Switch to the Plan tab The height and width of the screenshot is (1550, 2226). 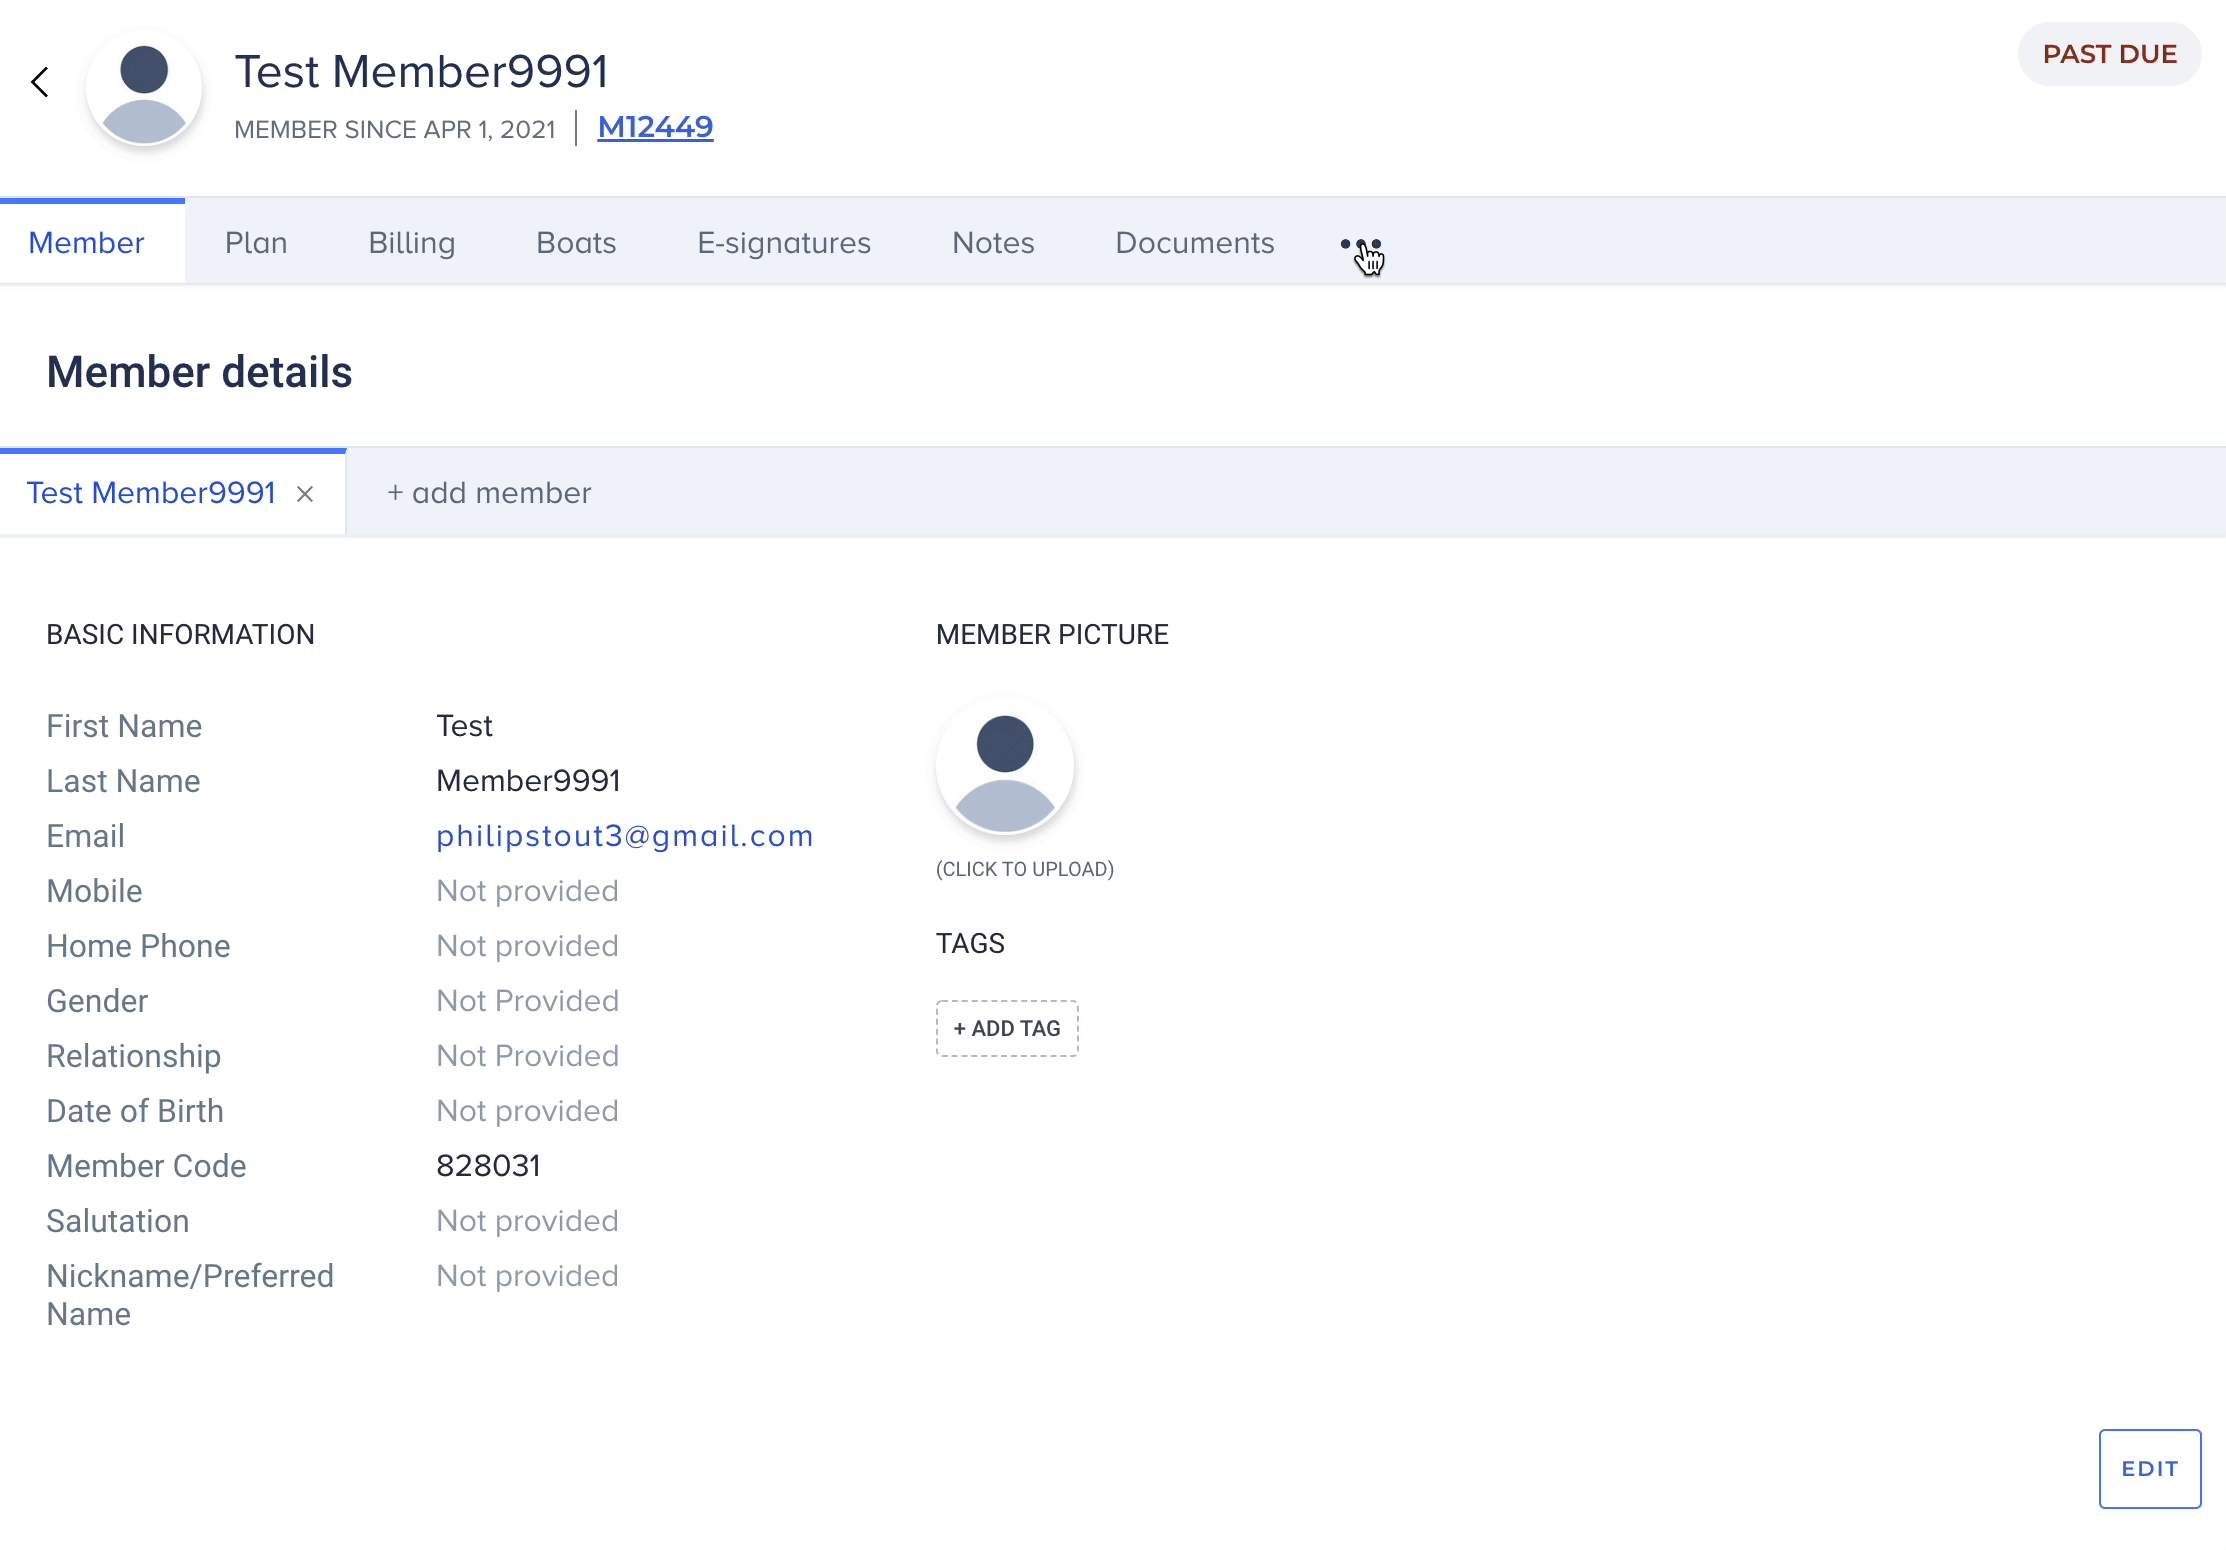point(256,243)
